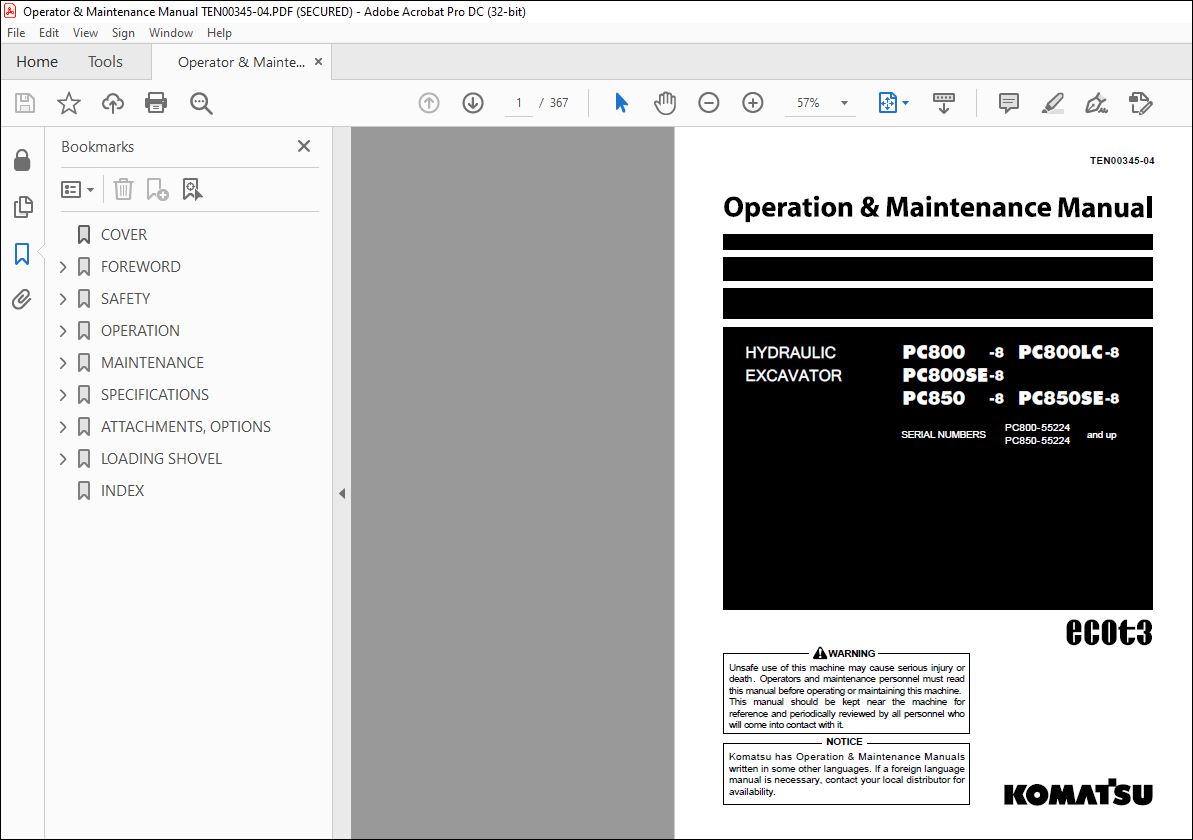Open the File menu
This screenshot has height=840, width=1193.
point(16,33)
